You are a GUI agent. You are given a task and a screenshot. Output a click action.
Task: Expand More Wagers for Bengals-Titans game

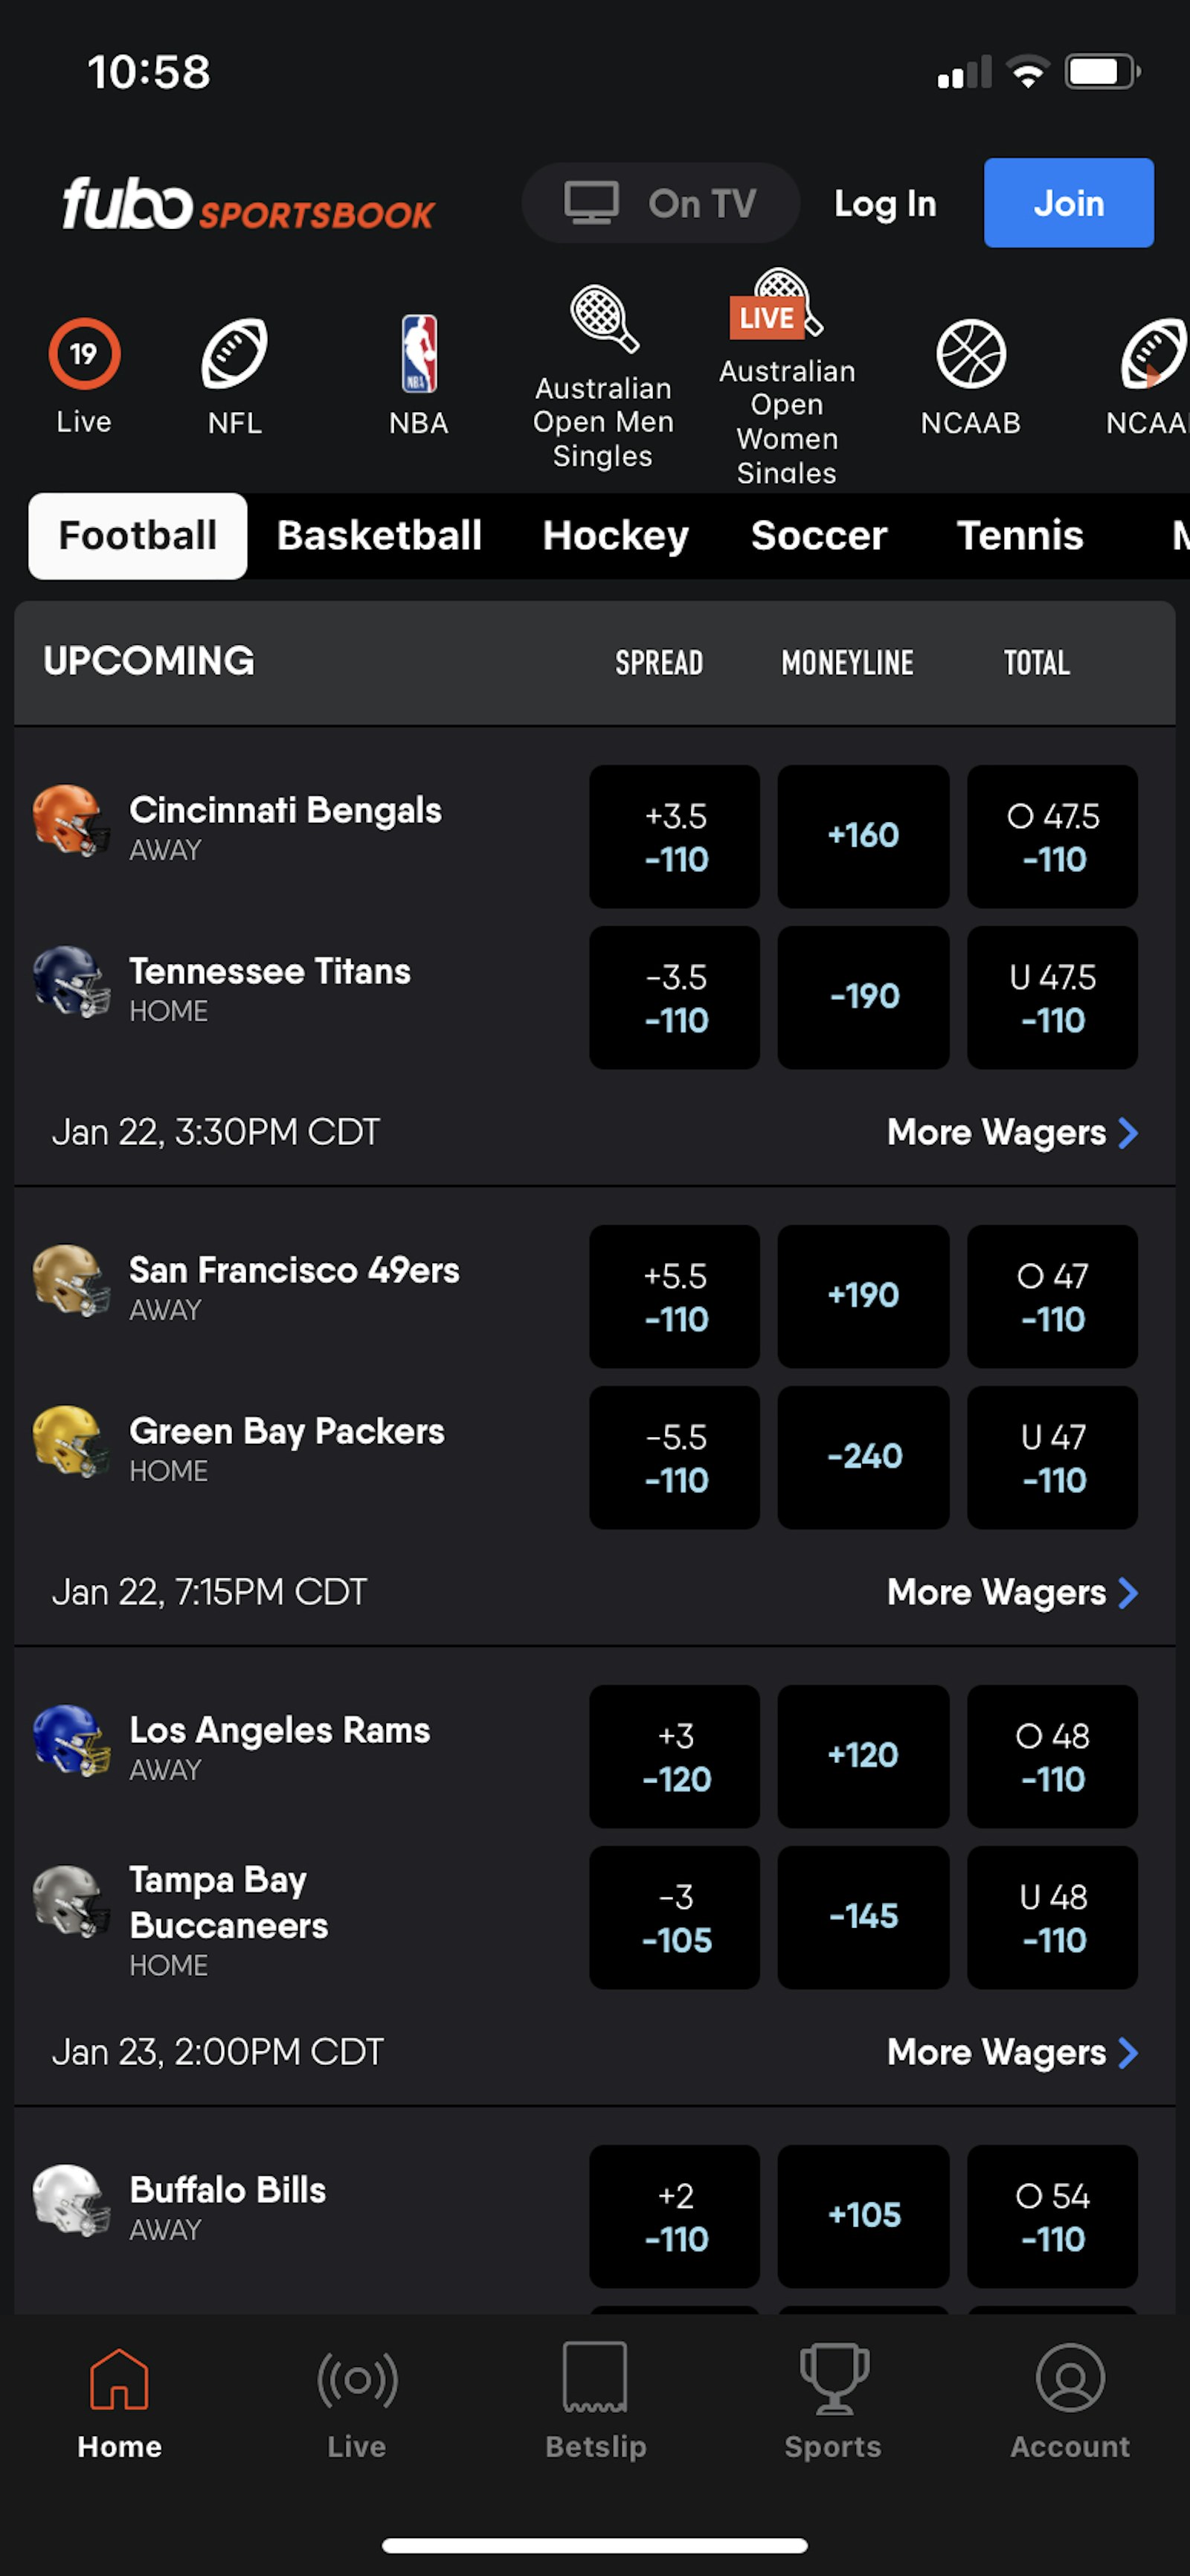1011,1132
